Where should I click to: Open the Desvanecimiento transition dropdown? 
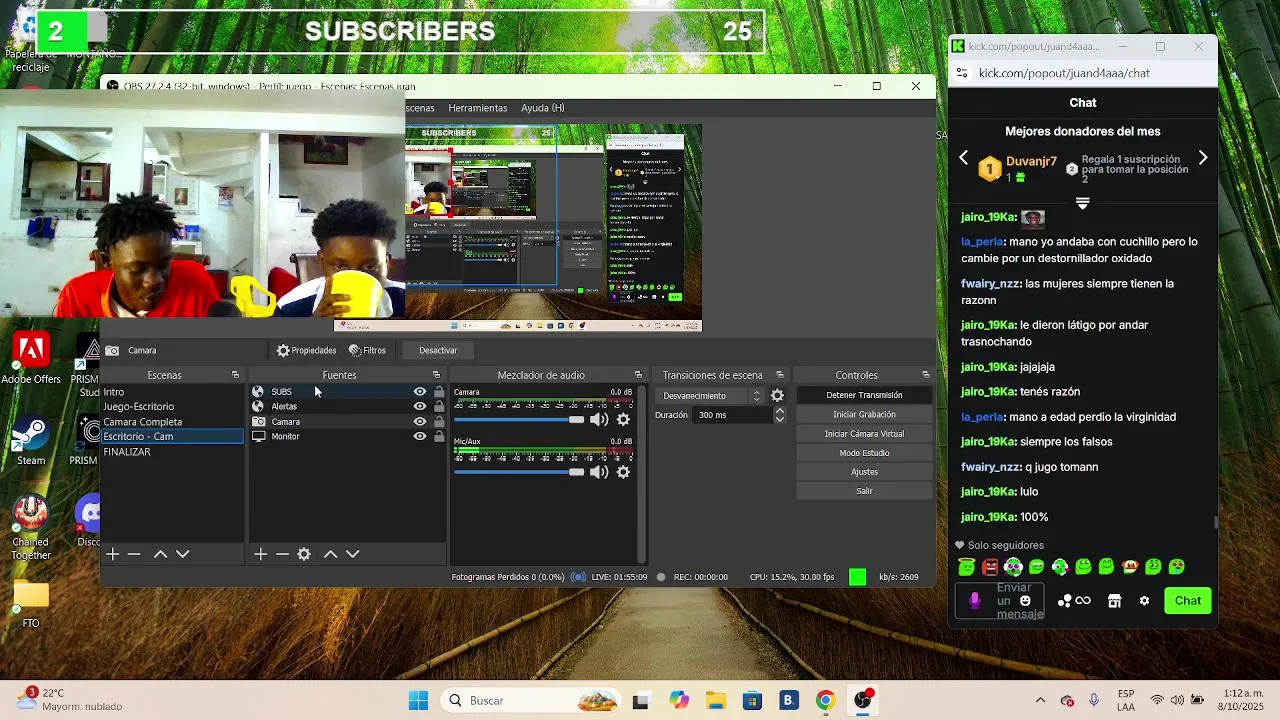point(710,396)
